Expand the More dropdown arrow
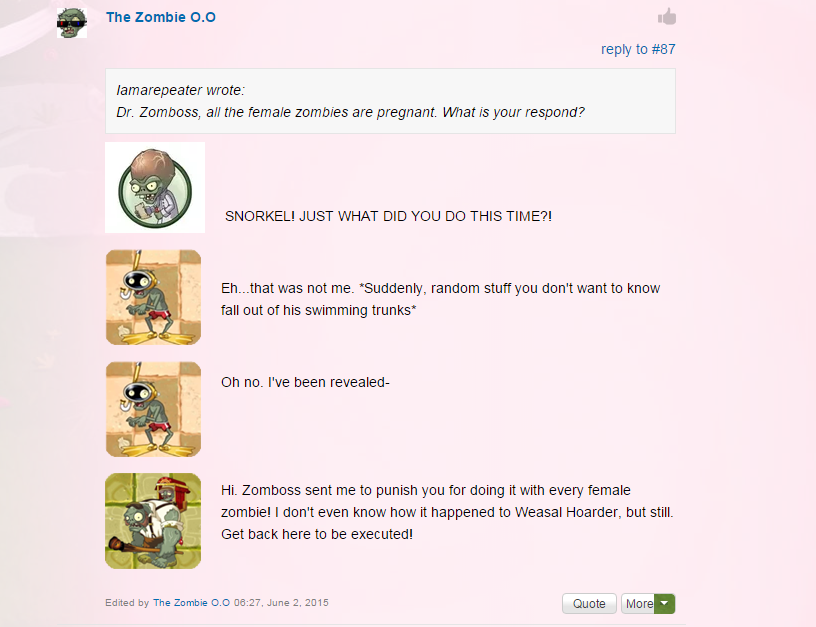This screenshot has width=816, height=627. click(665, 604)
